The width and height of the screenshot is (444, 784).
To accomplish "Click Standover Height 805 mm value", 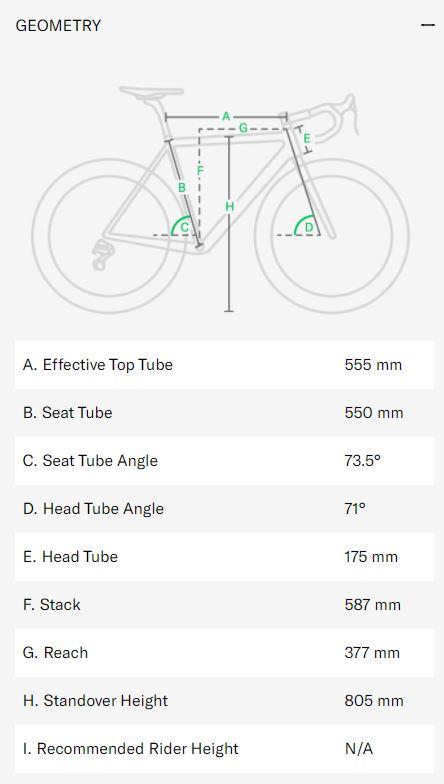I will (x=374, y=700).
